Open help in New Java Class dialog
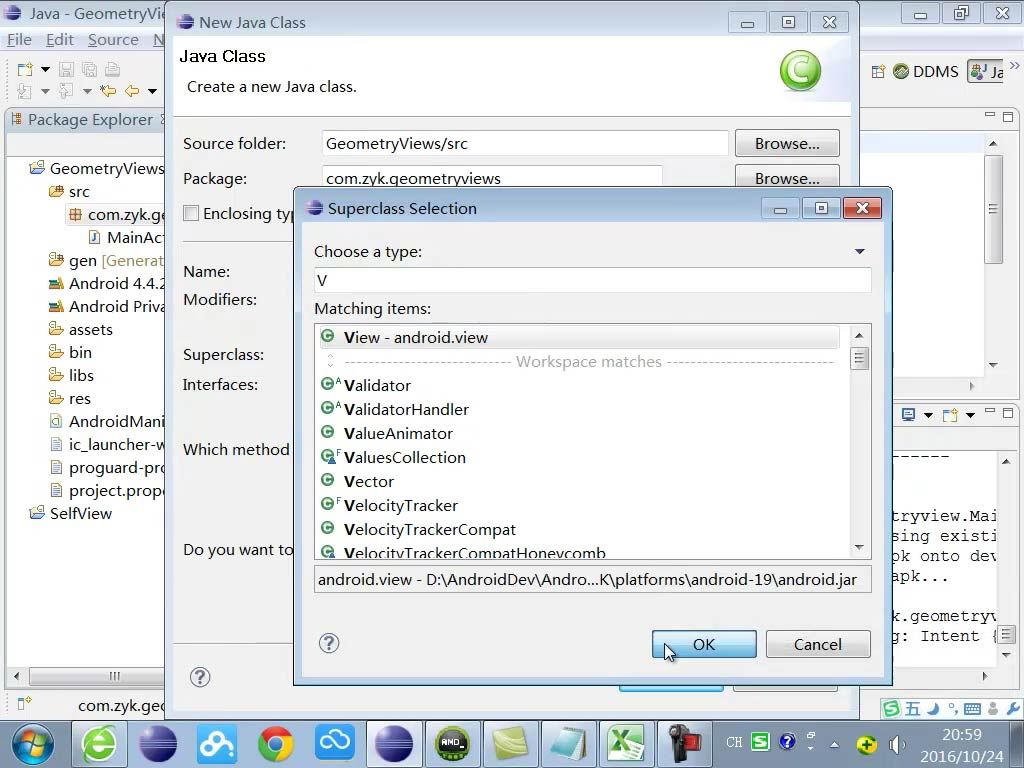Viewport: 1024px width, 768px height. 200,677
